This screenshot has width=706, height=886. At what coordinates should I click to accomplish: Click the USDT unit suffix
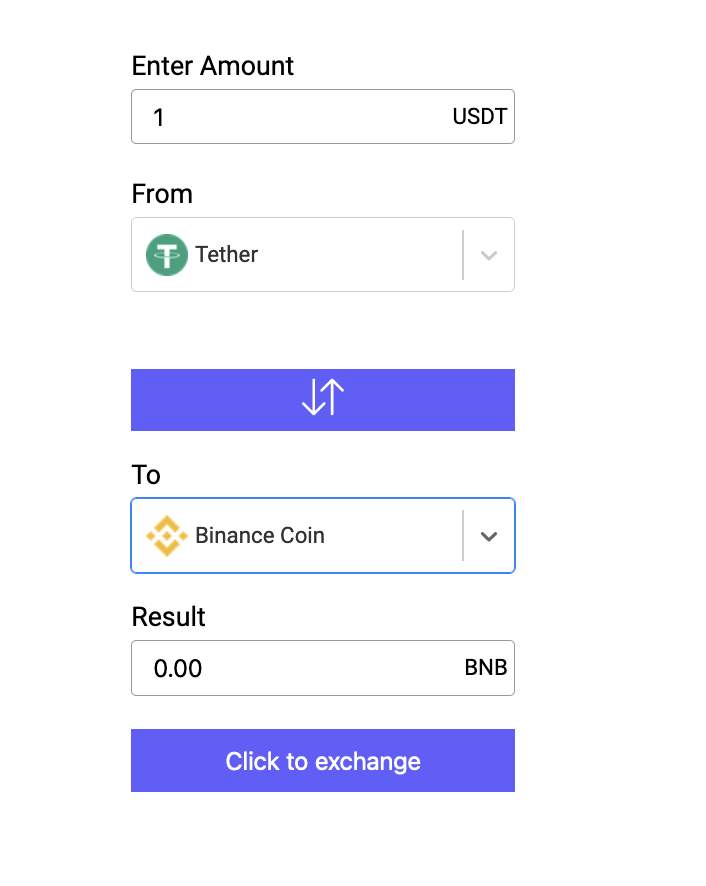pos(479,116)
